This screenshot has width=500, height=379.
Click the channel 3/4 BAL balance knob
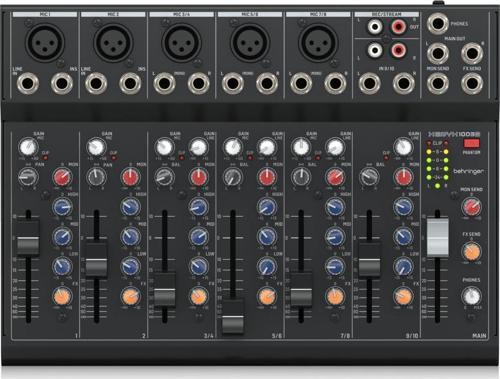click(x=165, y=177)
